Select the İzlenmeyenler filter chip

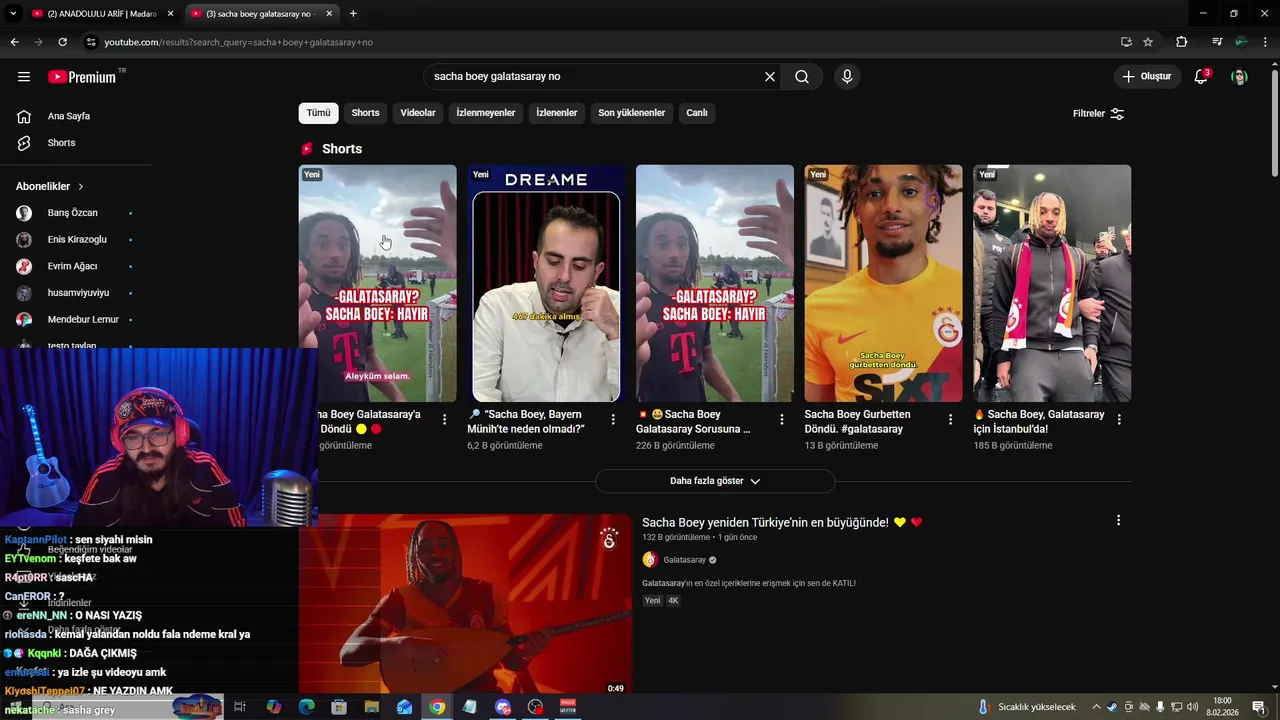coord(486,113)
